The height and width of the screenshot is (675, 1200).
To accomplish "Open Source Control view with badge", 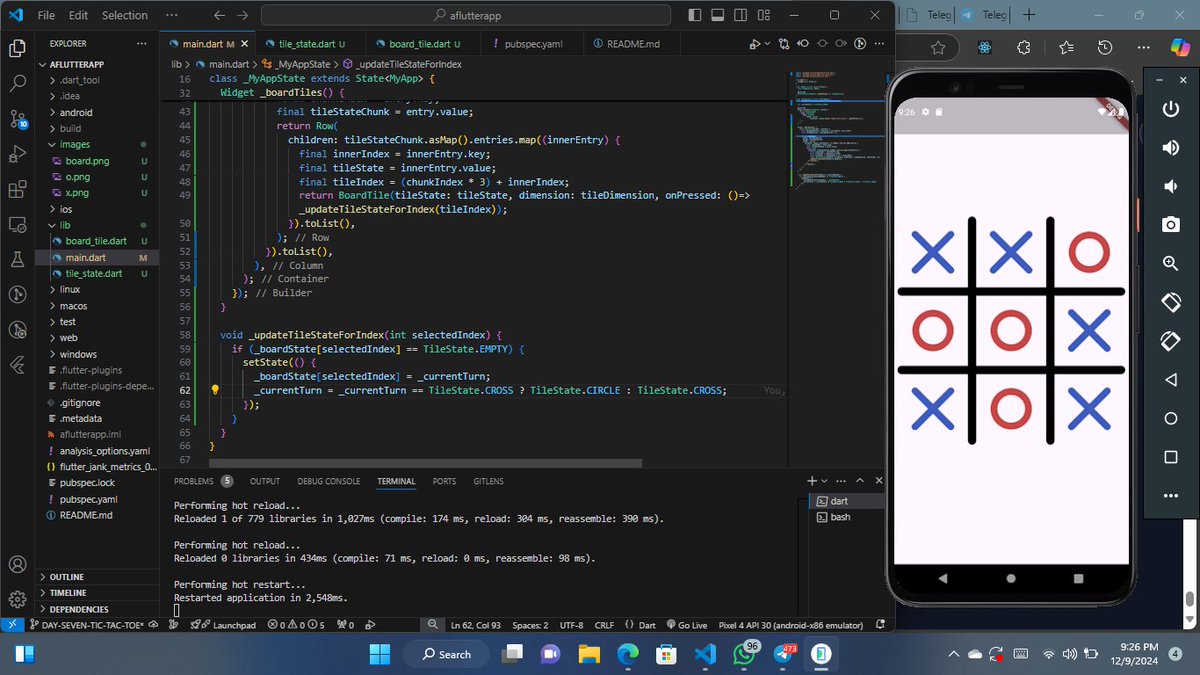I will point(16,119).
